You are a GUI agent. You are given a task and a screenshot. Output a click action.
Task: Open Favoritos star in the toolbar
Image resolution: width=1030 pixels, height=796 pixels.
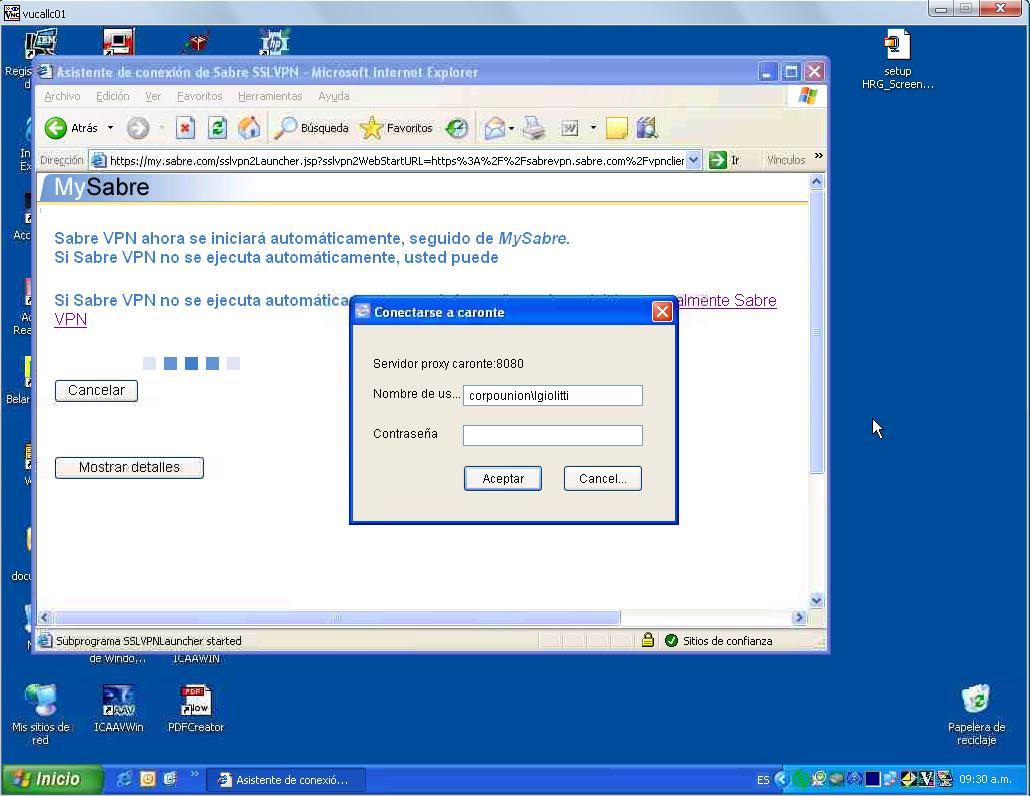tap(396, 128)
